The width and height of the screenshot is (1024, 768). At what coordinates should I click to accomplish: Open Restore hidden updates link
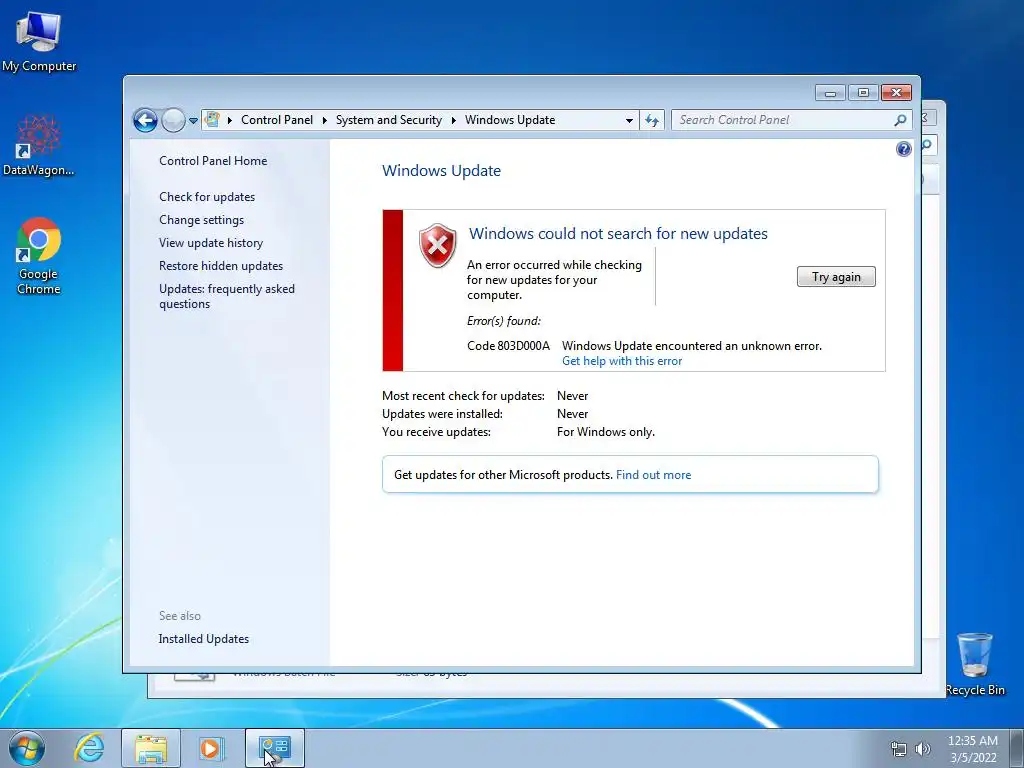click(x=221, y=266)
